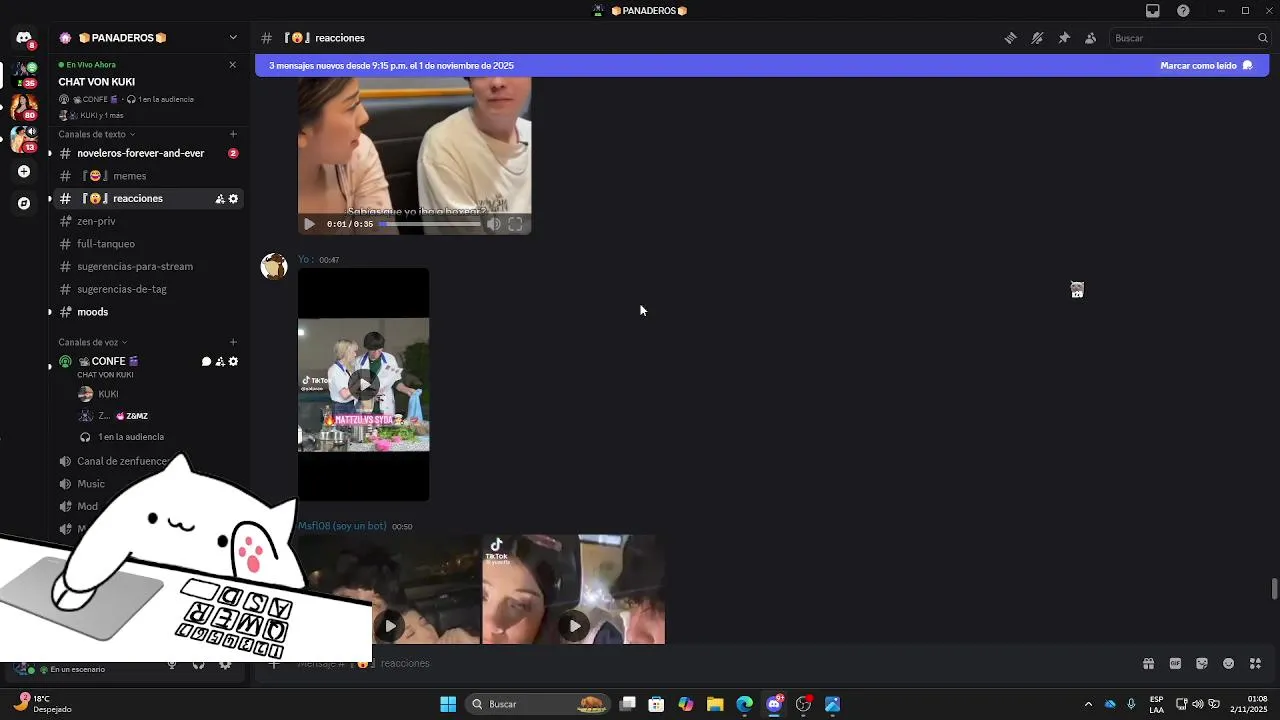The width and height of the screenshot is (1280, 720).
Task: Seek within the first video progress bar
Action: tap(429, 224)
